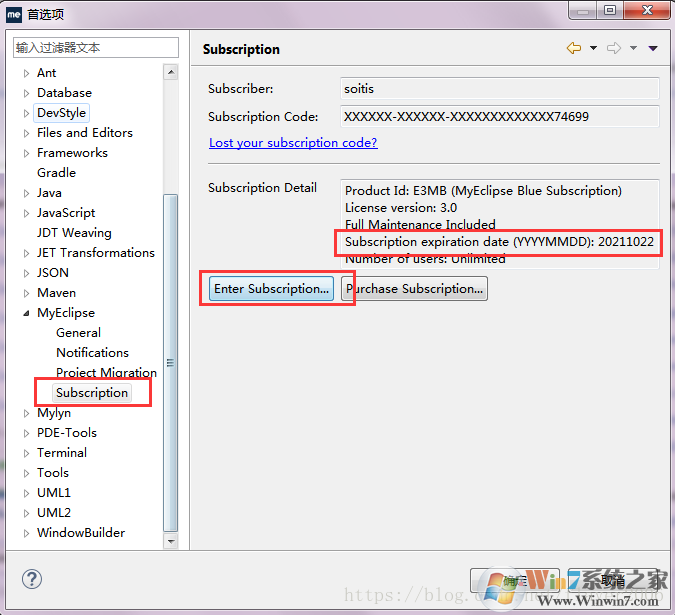Select the Database tree item
This screenshot has height=615, width=675.
click(x=65, y=93)
